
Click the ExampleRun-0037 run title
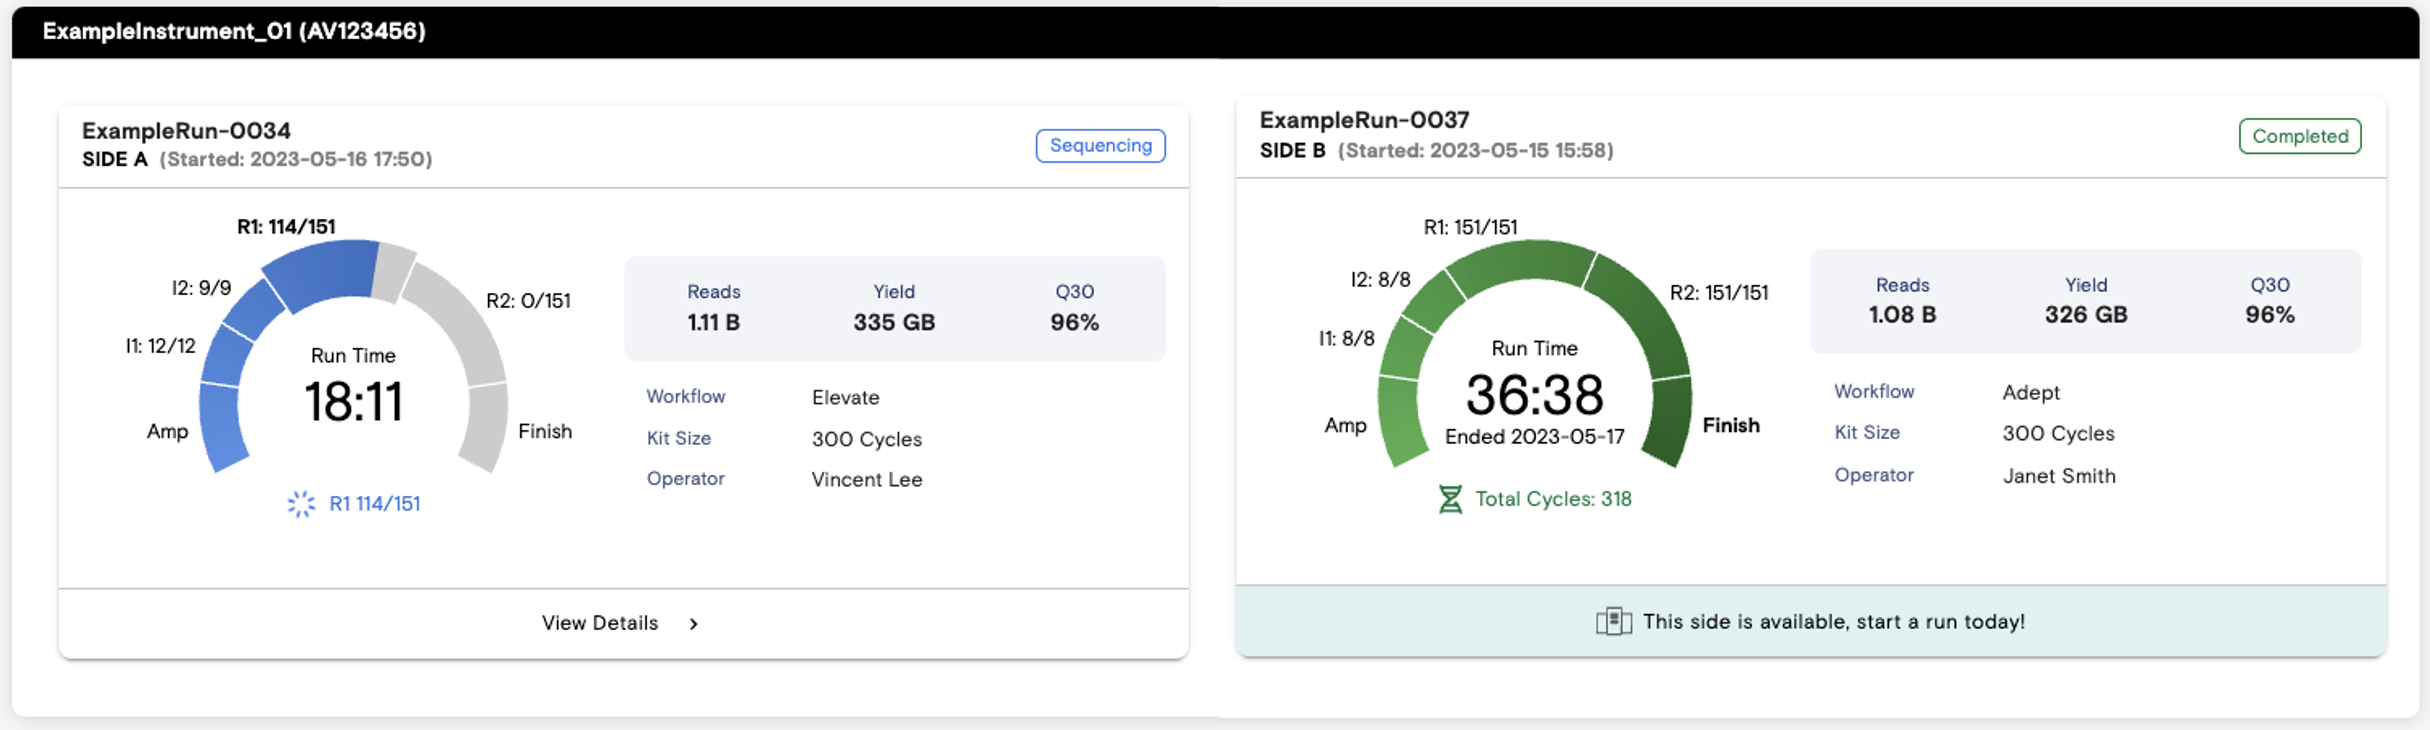tap(1364, 120)
